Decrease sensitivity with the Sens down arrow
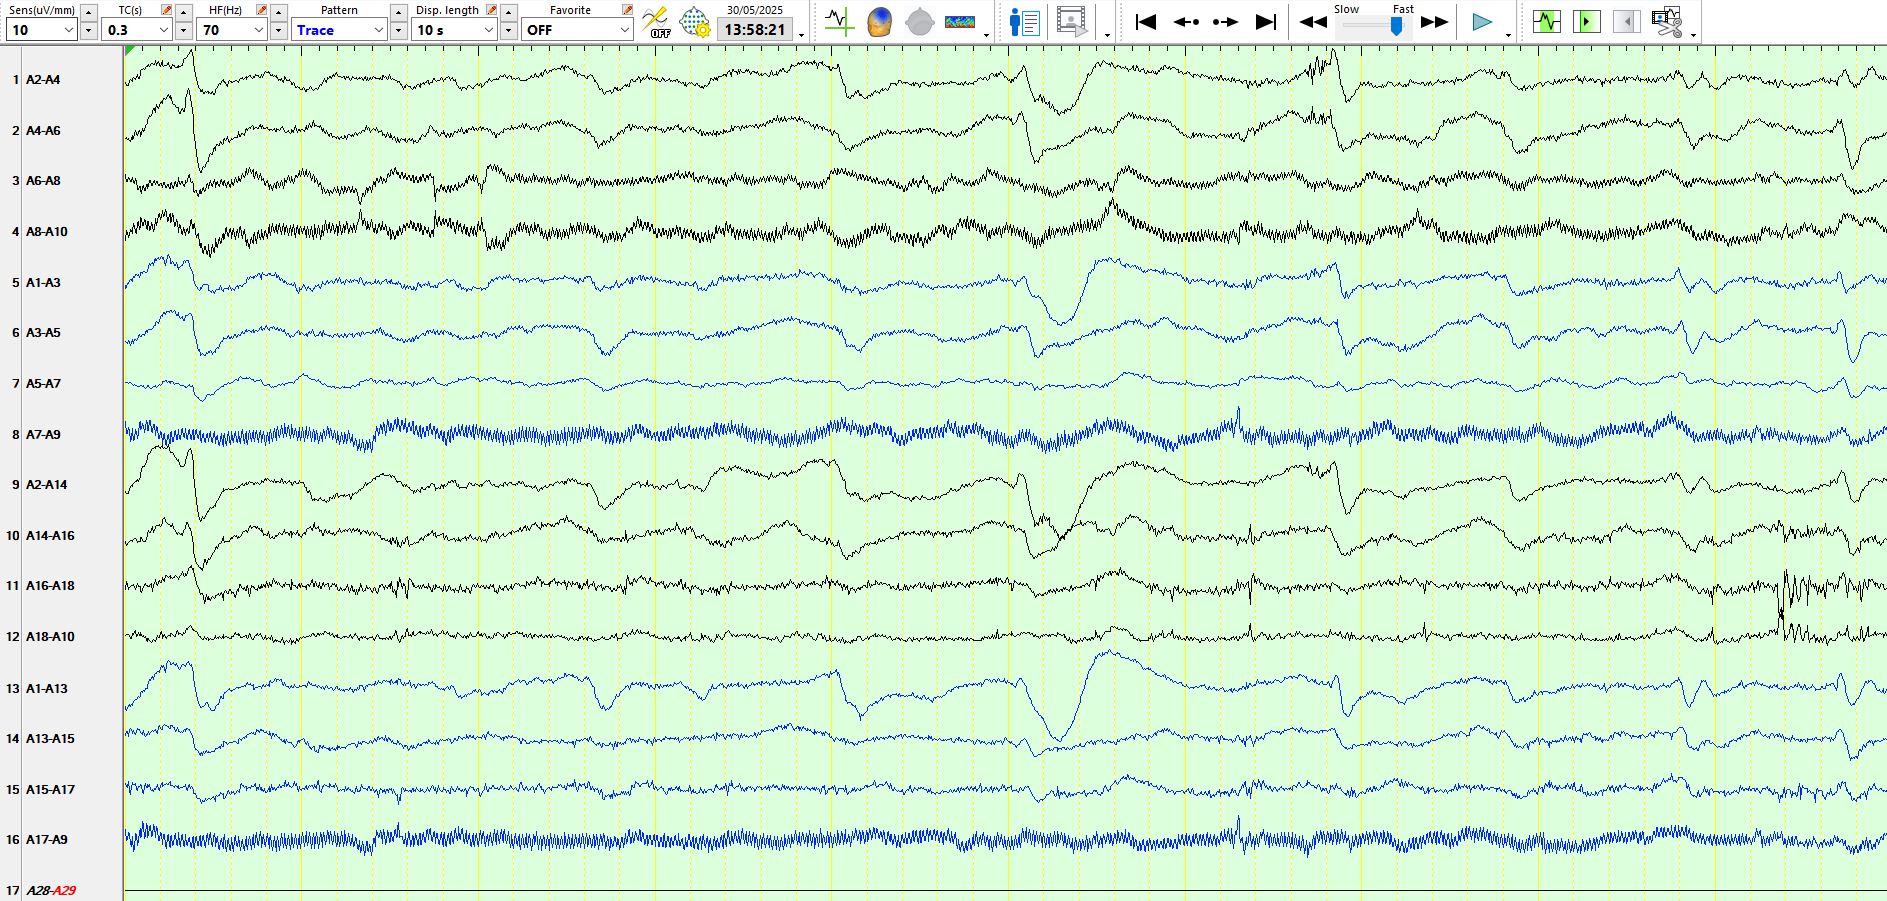Viewport: 1887px width, 901px height. coord(88,31)
